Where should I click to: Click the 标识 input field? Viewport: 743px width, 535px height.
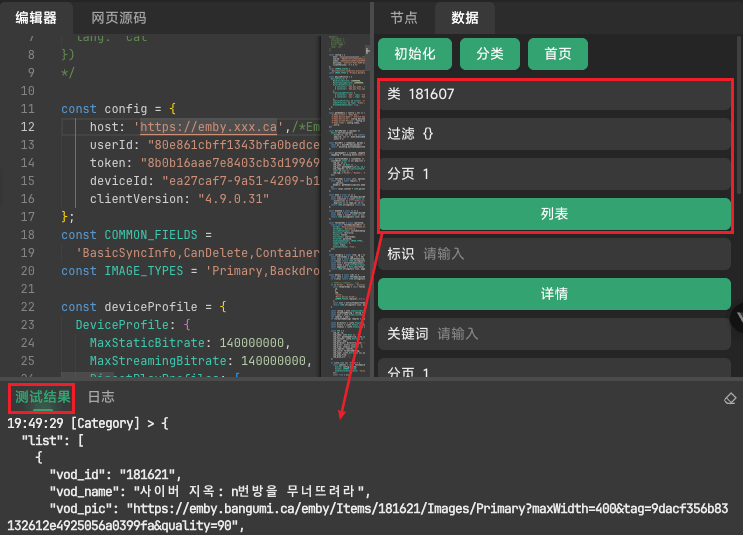click(x=570, y=254)
